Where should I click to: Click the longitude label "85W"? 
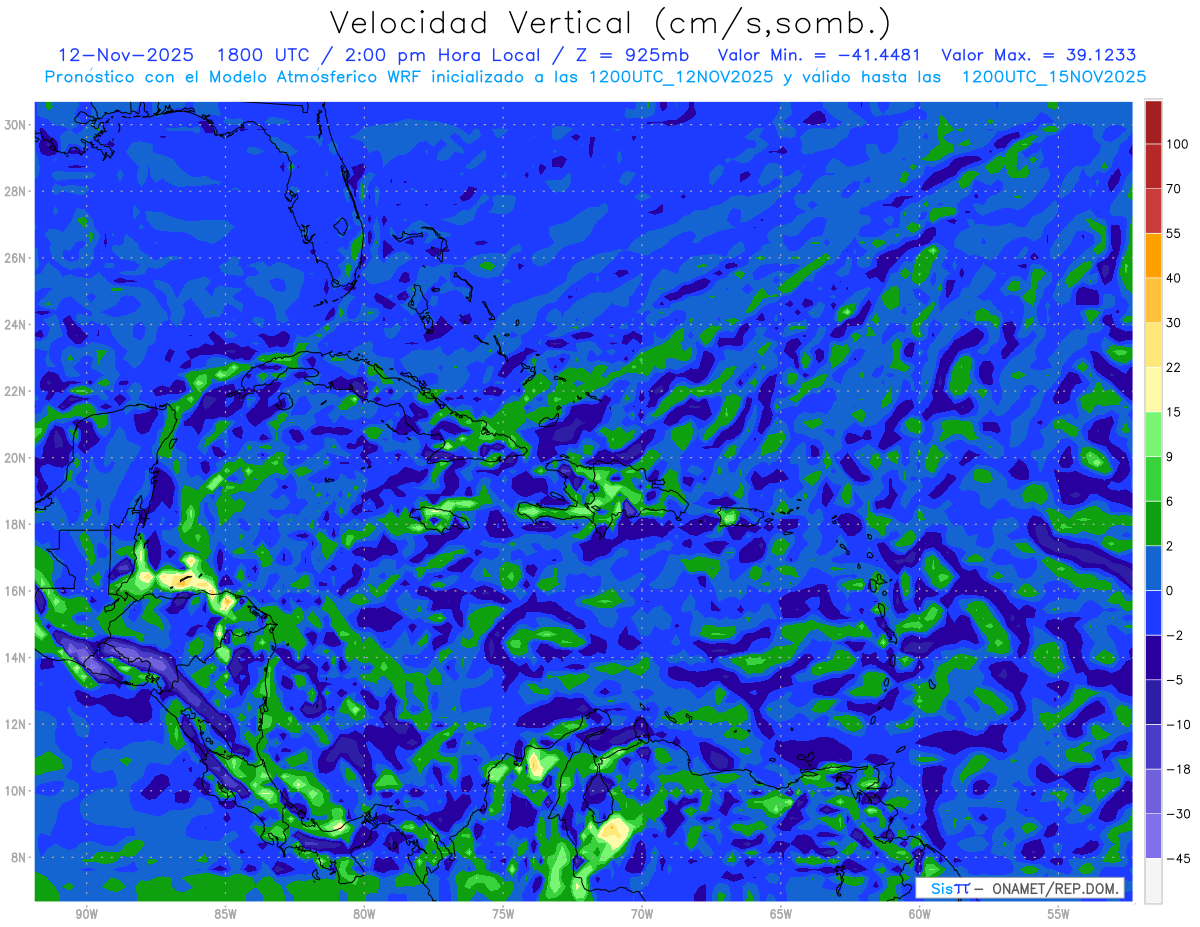(x=225, y=914)
